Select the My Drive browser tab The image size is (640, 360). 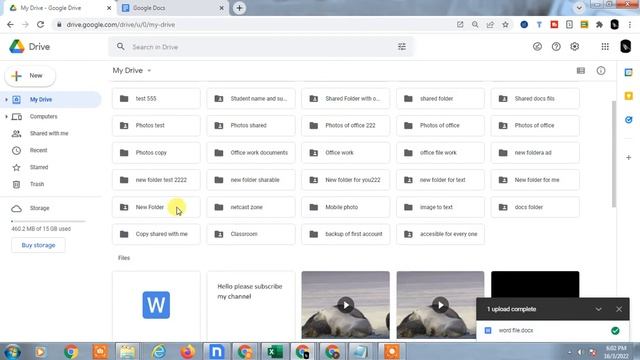(60, 8)
